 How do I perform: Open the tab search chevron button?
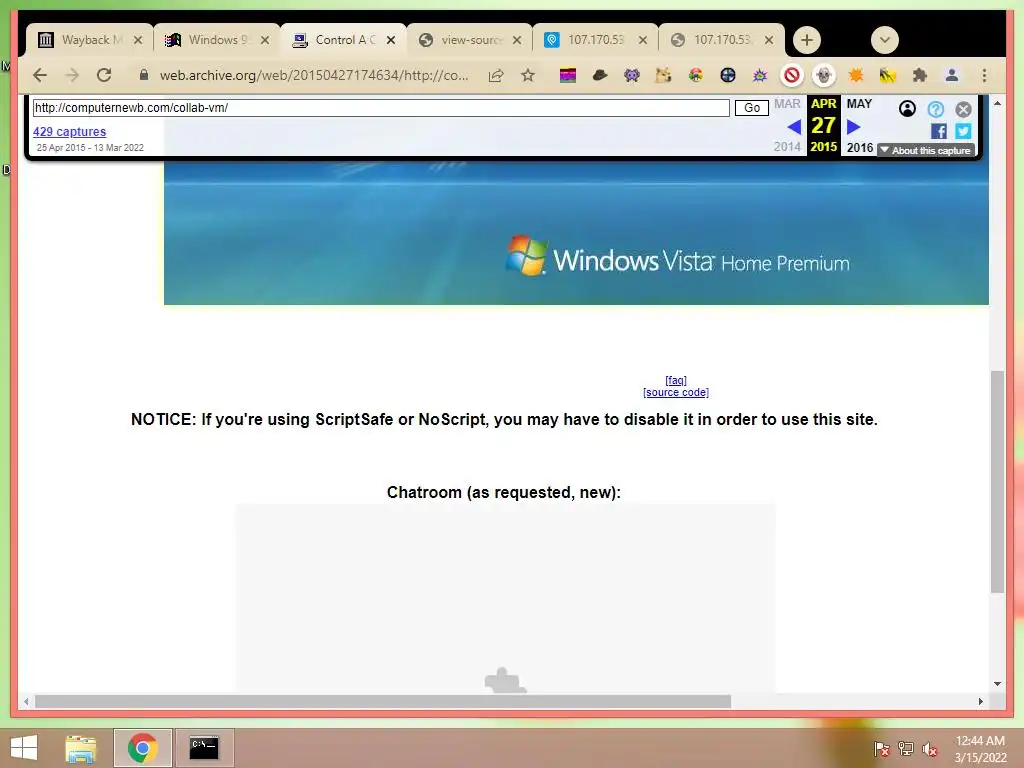coord(885,40)
